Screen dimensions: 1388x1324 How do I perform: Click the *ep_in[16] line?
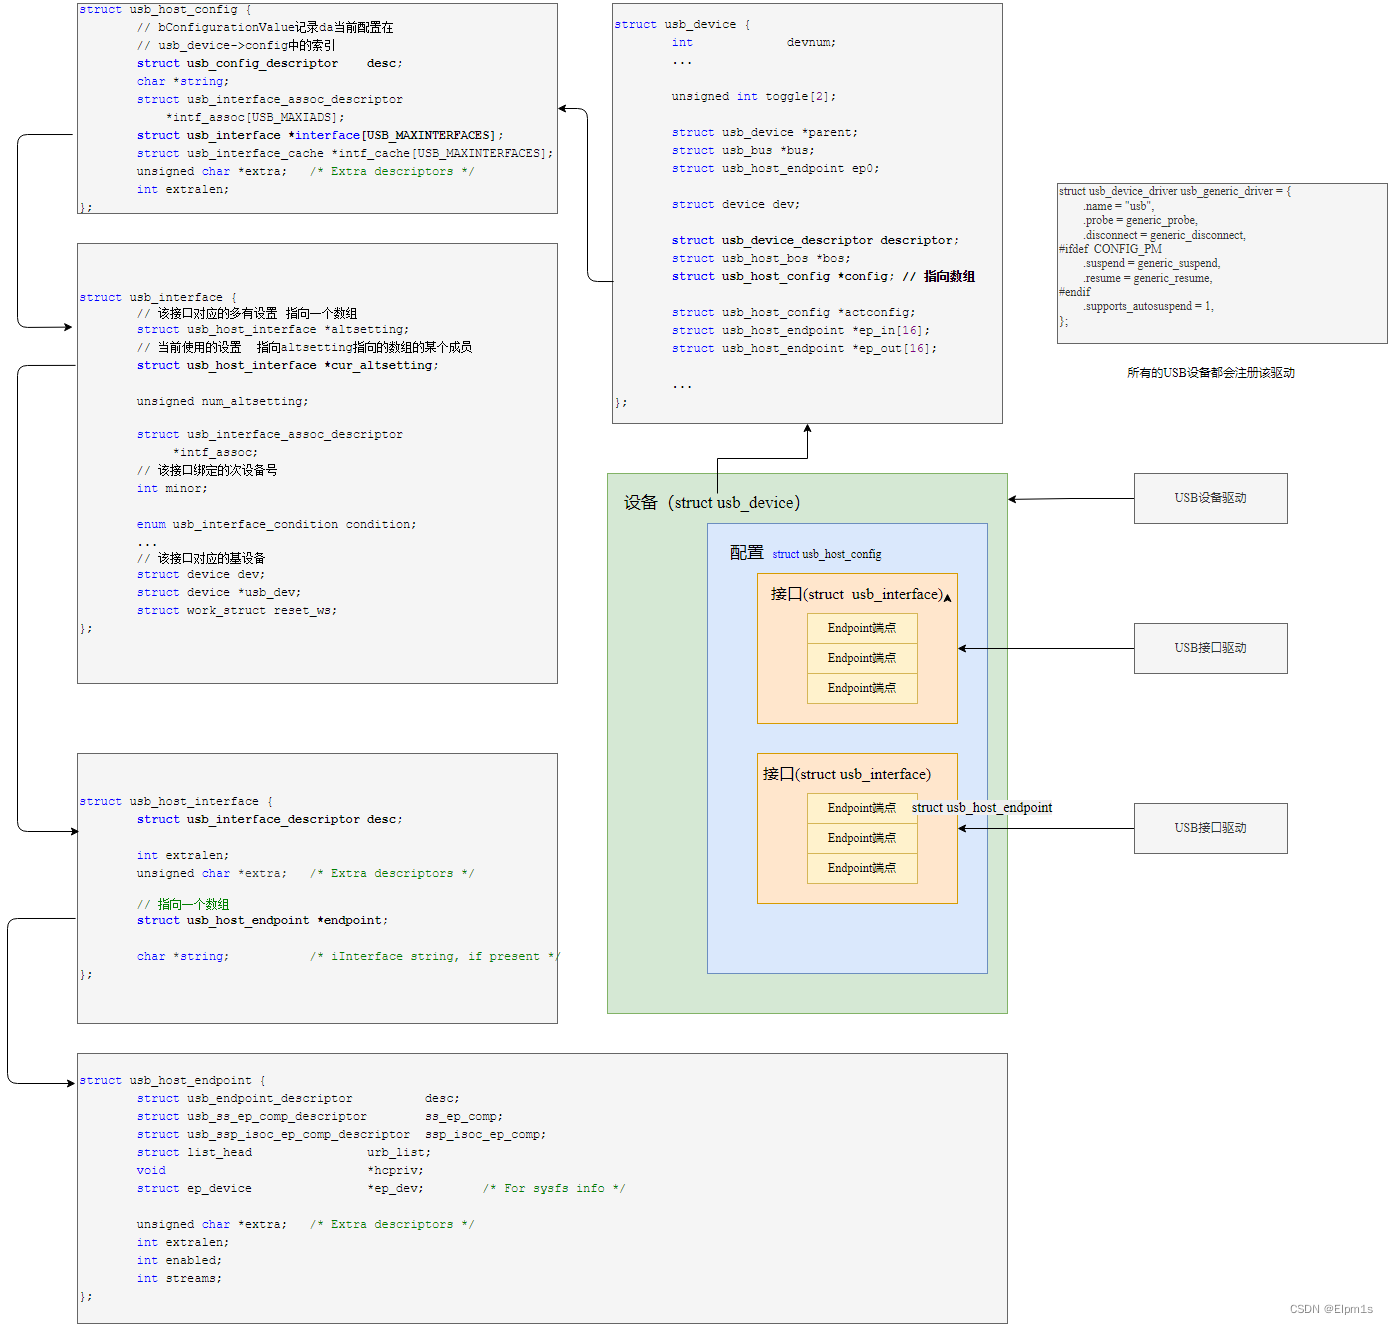point(800,330)
